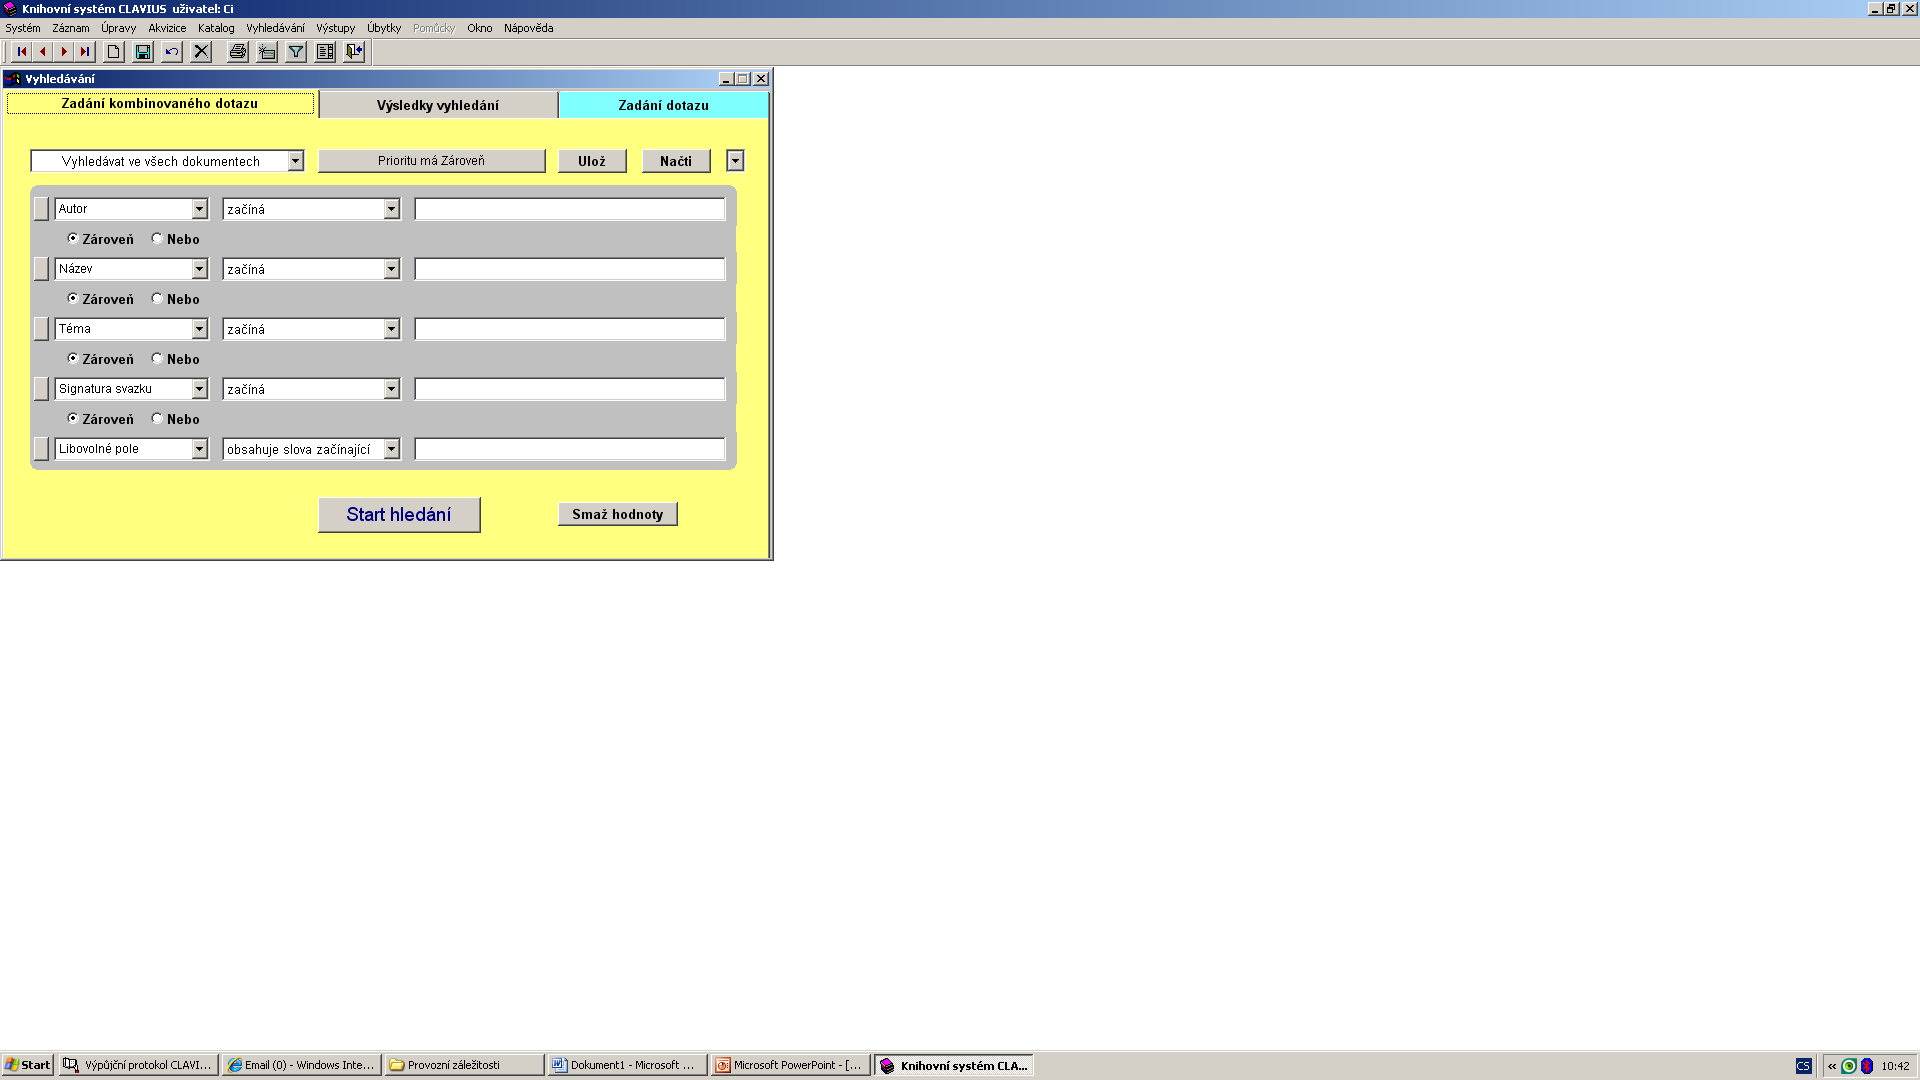The height and width of the screenshot is (1080, 1920).
Task: Select Zároveň radio under Autor row
Action: click(x=72, y=239)
